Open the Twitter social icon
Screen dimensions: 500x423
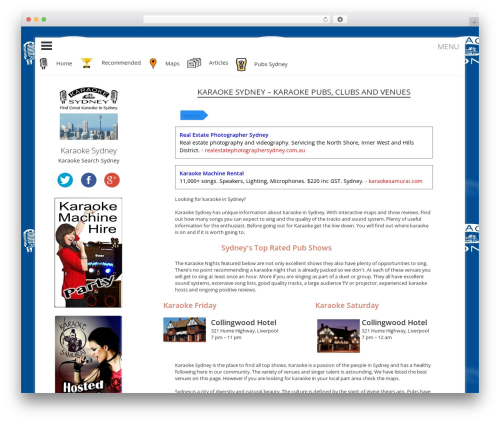65,180
